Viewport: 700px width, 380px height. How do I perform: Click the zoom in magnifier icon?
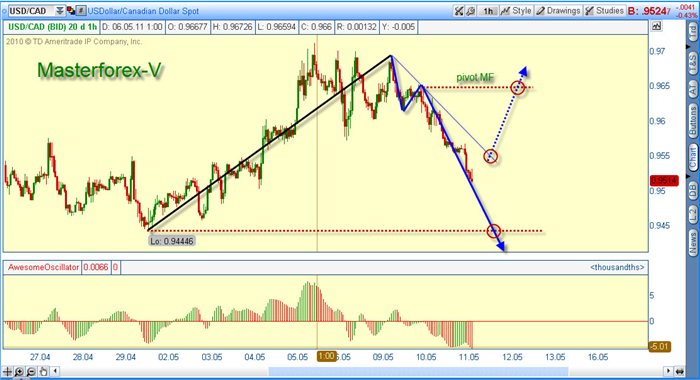coord(19,372)
